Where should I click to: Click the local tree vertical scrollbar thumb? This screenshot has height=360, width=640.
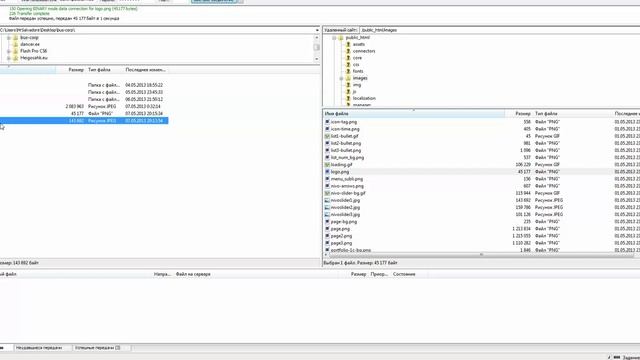click(316, 47)
